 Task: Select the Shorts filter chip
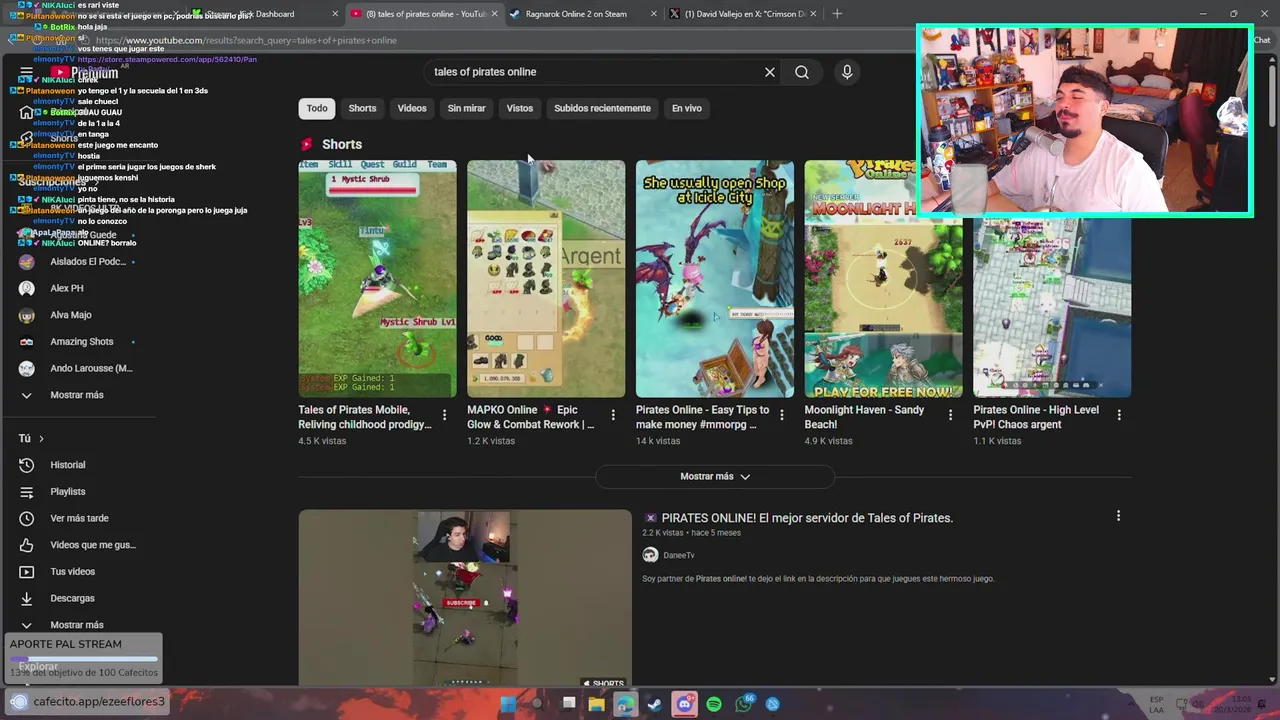362,108
